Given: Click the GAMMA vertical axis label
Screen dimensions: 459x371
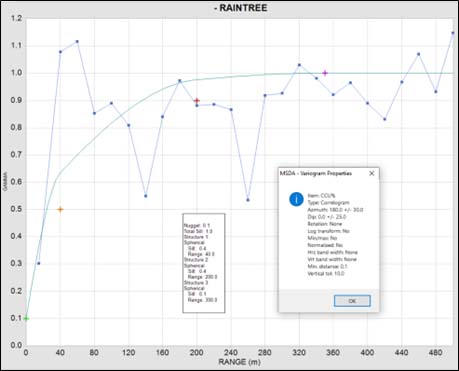Looking at the screenshot, I should [x=5, y=182].
